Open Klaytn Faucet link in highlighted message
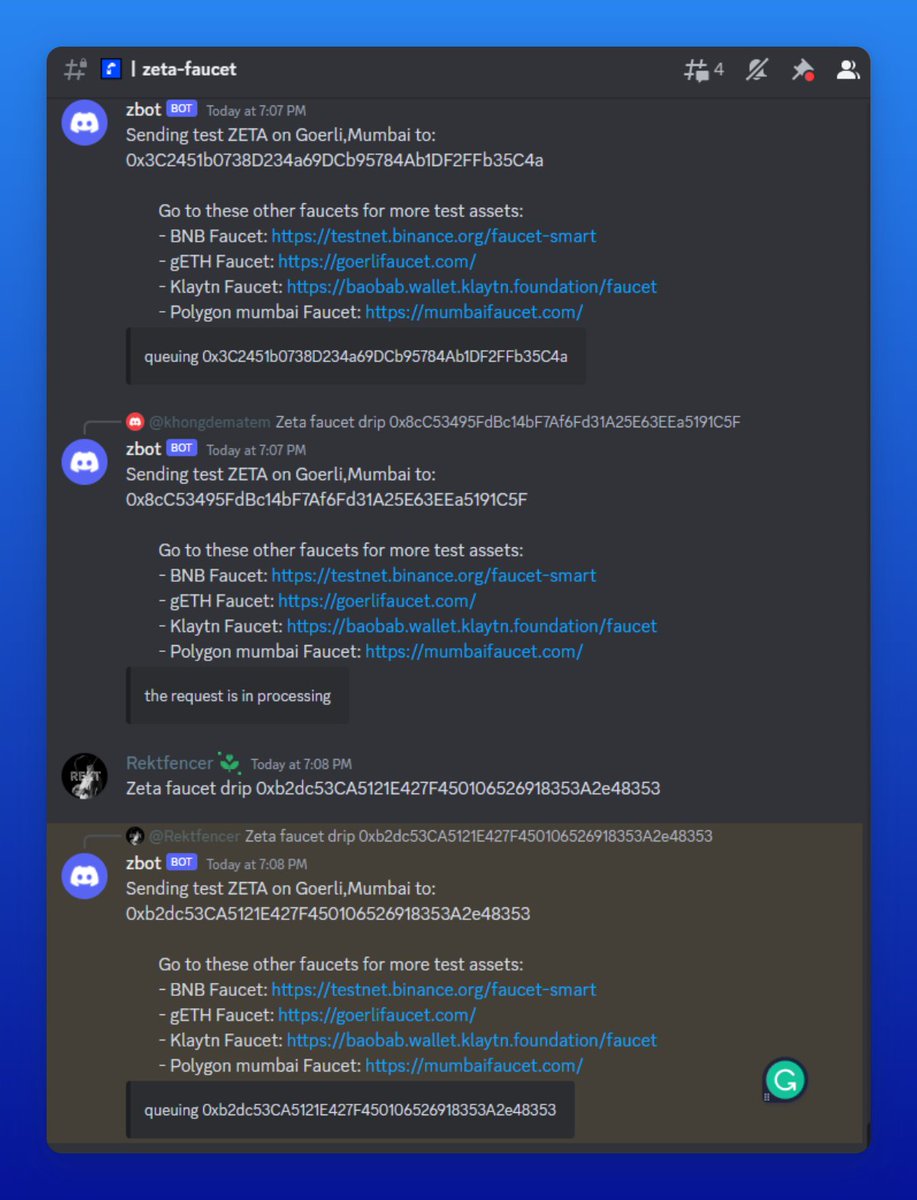917x1200 pixels. 472,1040
